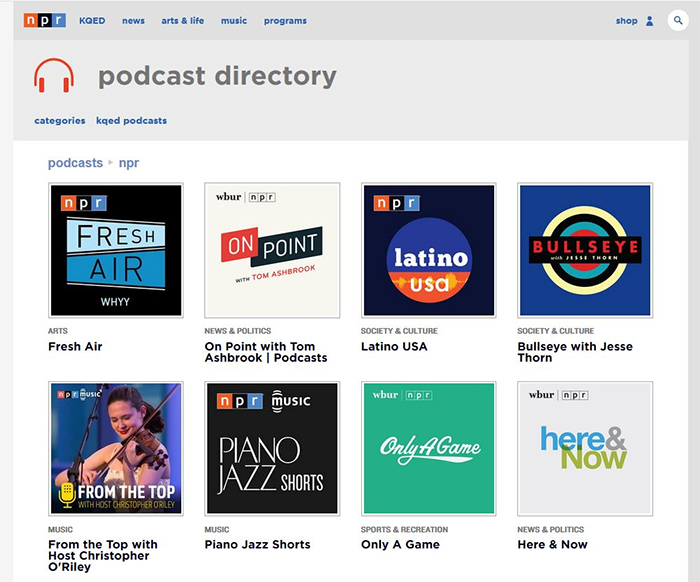Open the Fresh Air cover art

point(116,250)
